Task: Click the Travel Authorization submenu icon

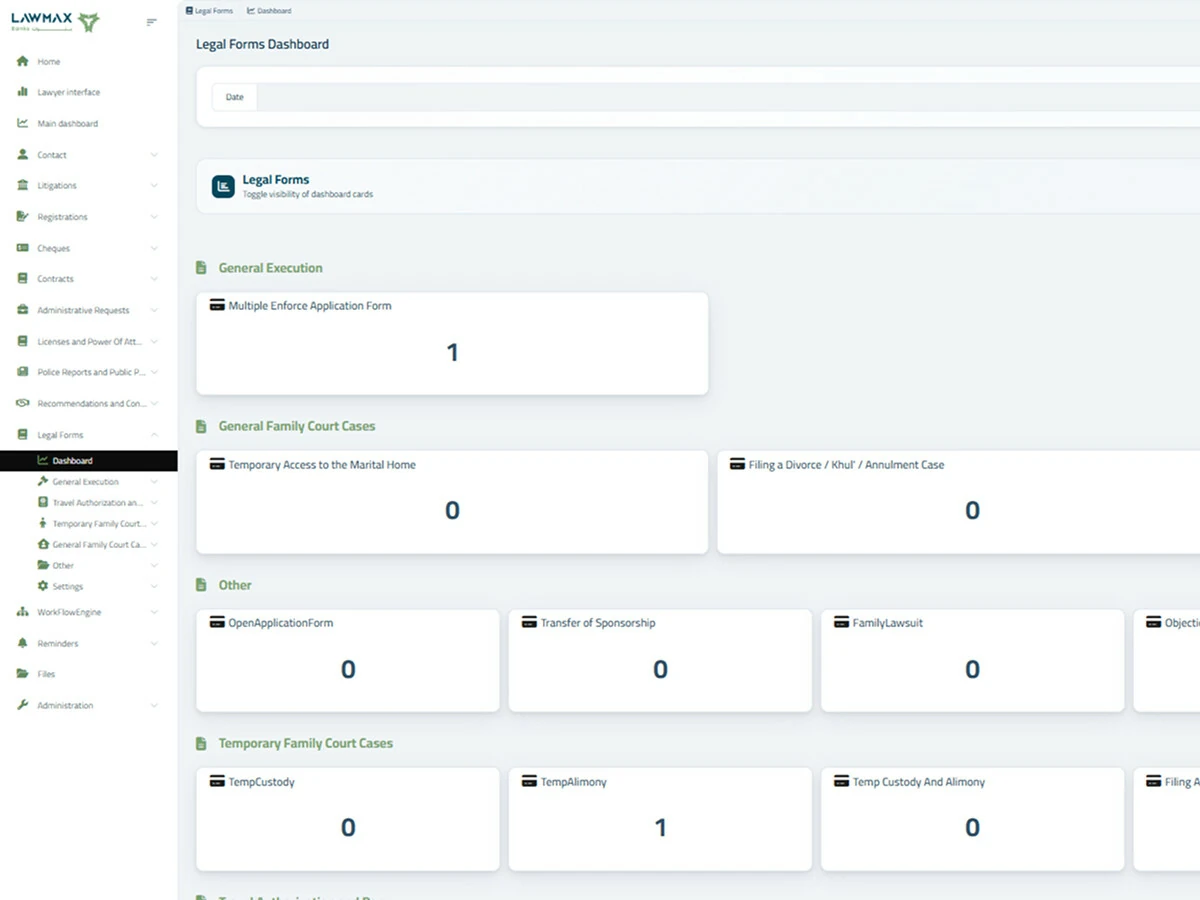Action: (x=43, y=502)
